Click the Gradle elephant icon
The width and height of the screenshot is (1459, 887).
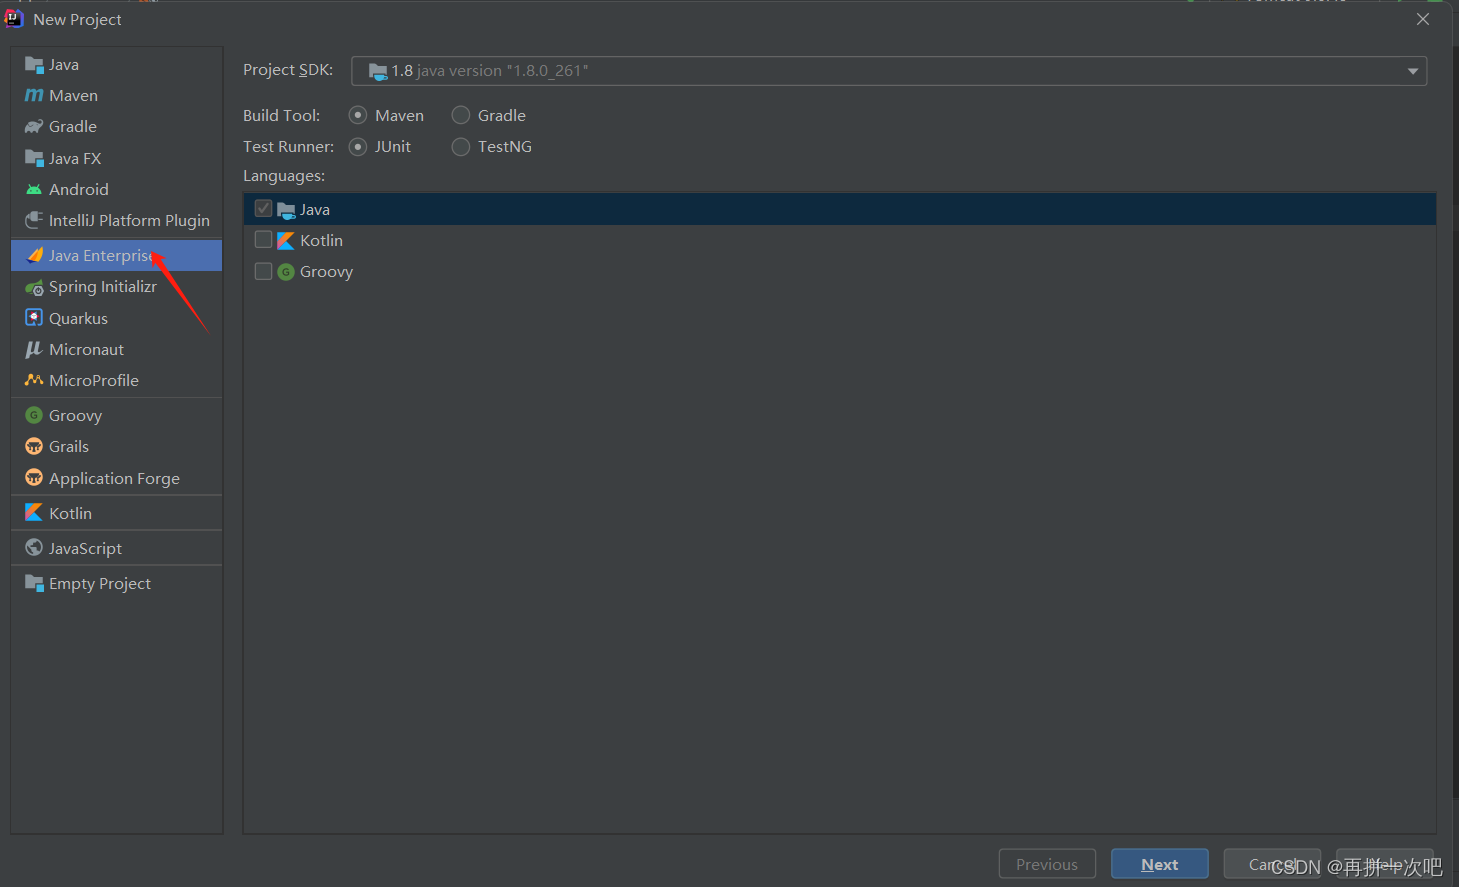tap(34, 127)
